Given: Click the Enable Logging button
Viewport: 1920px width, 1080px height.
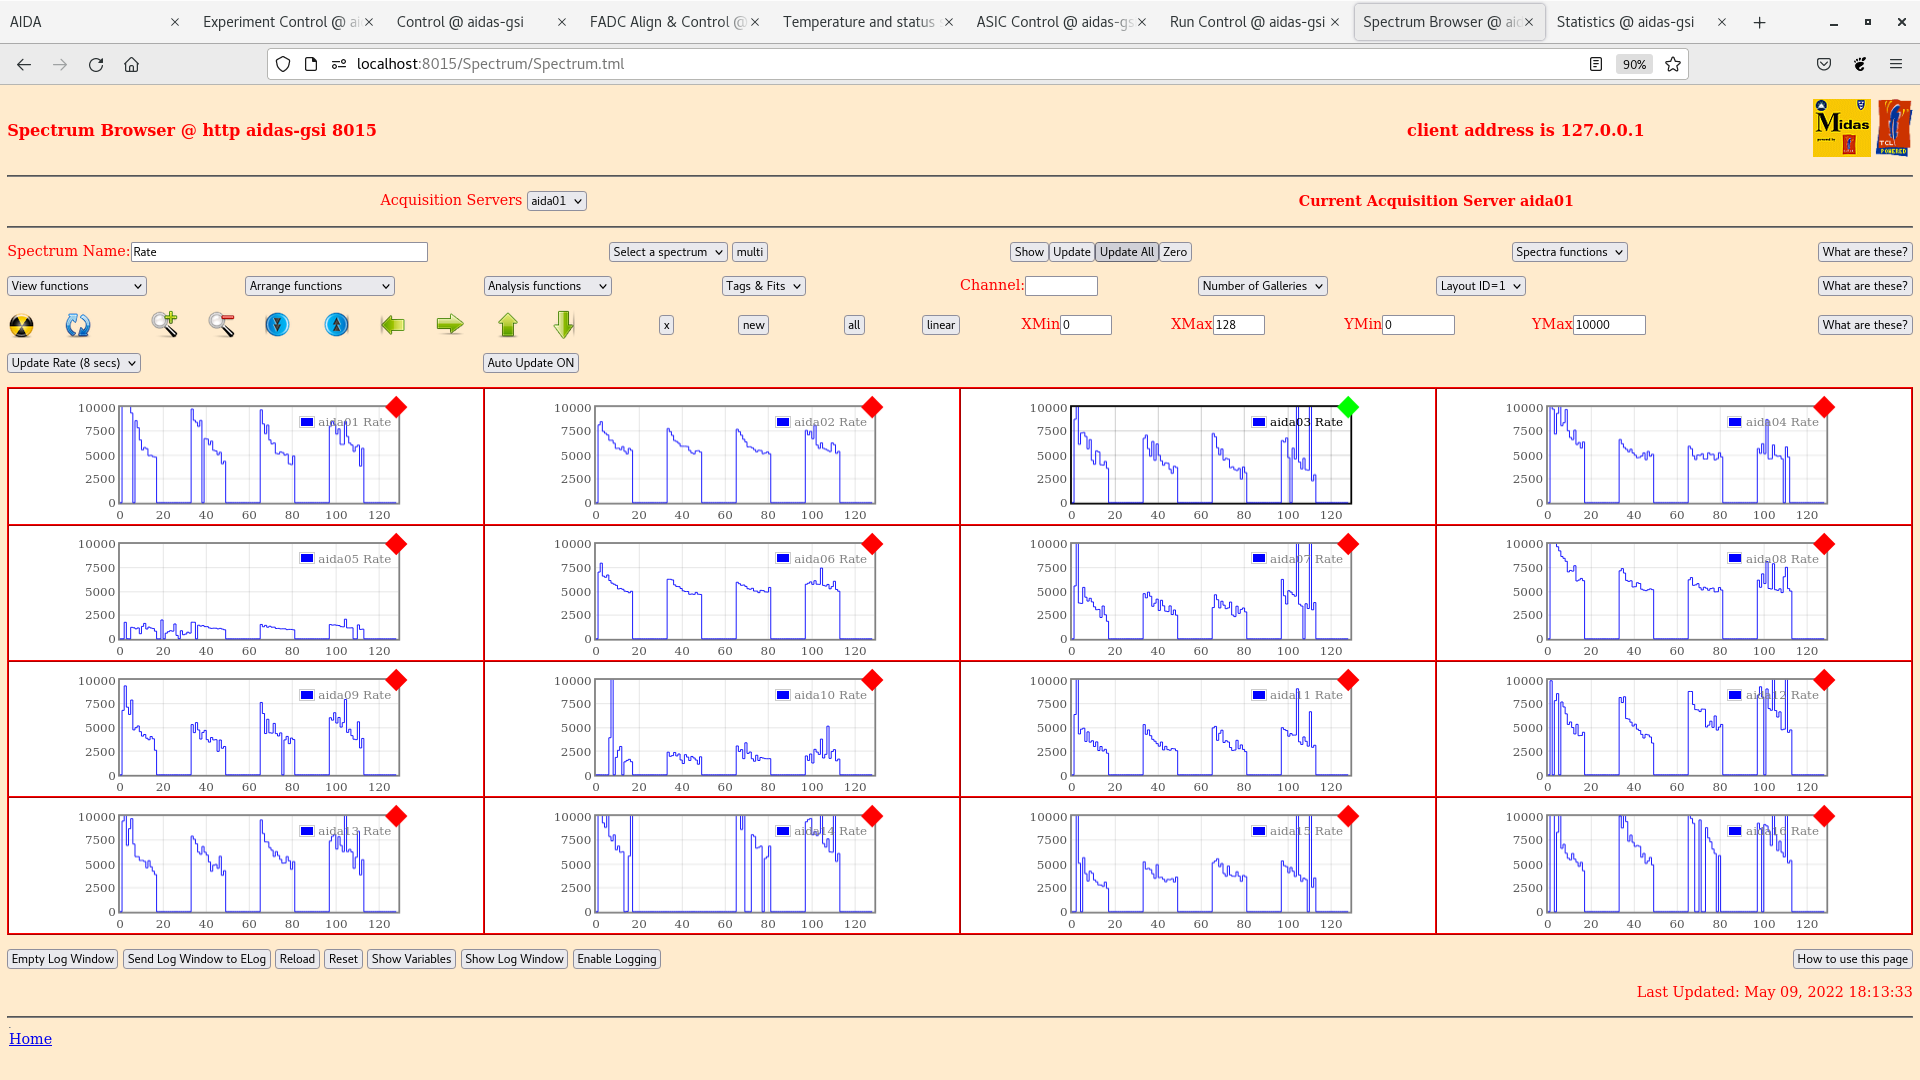Looking at the screenshot, I should [x=617, y=959].
